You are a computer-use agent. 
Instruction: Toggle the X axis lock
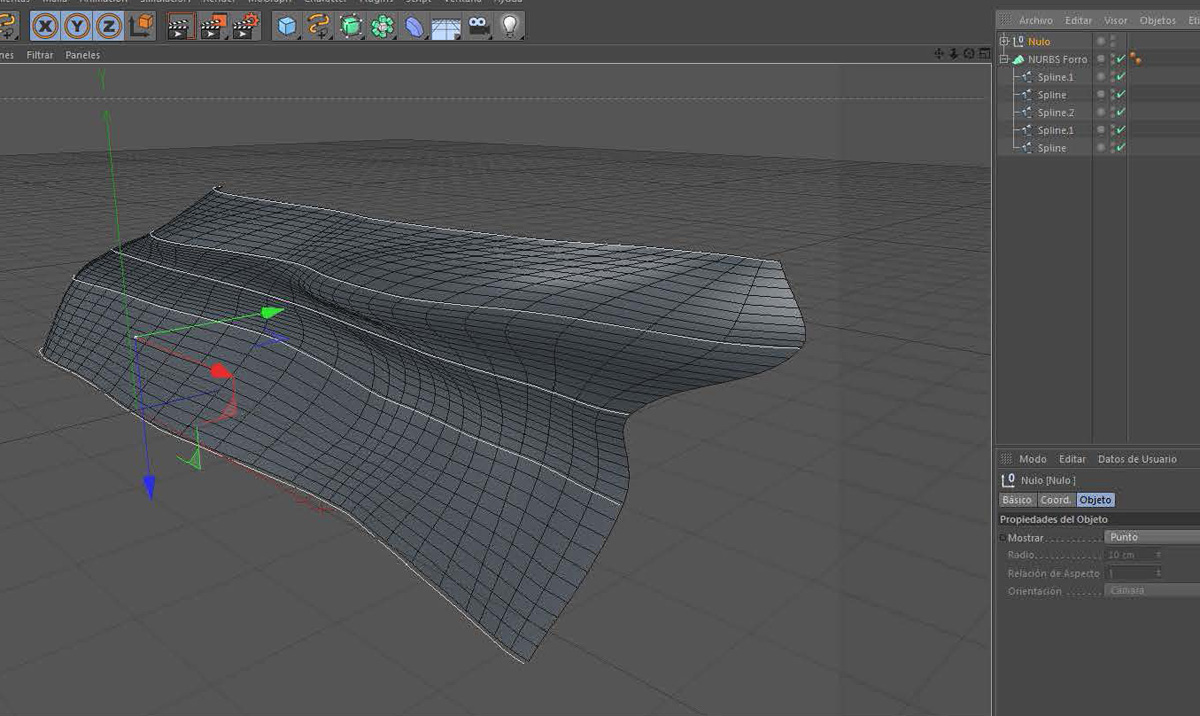coord(46,26)
